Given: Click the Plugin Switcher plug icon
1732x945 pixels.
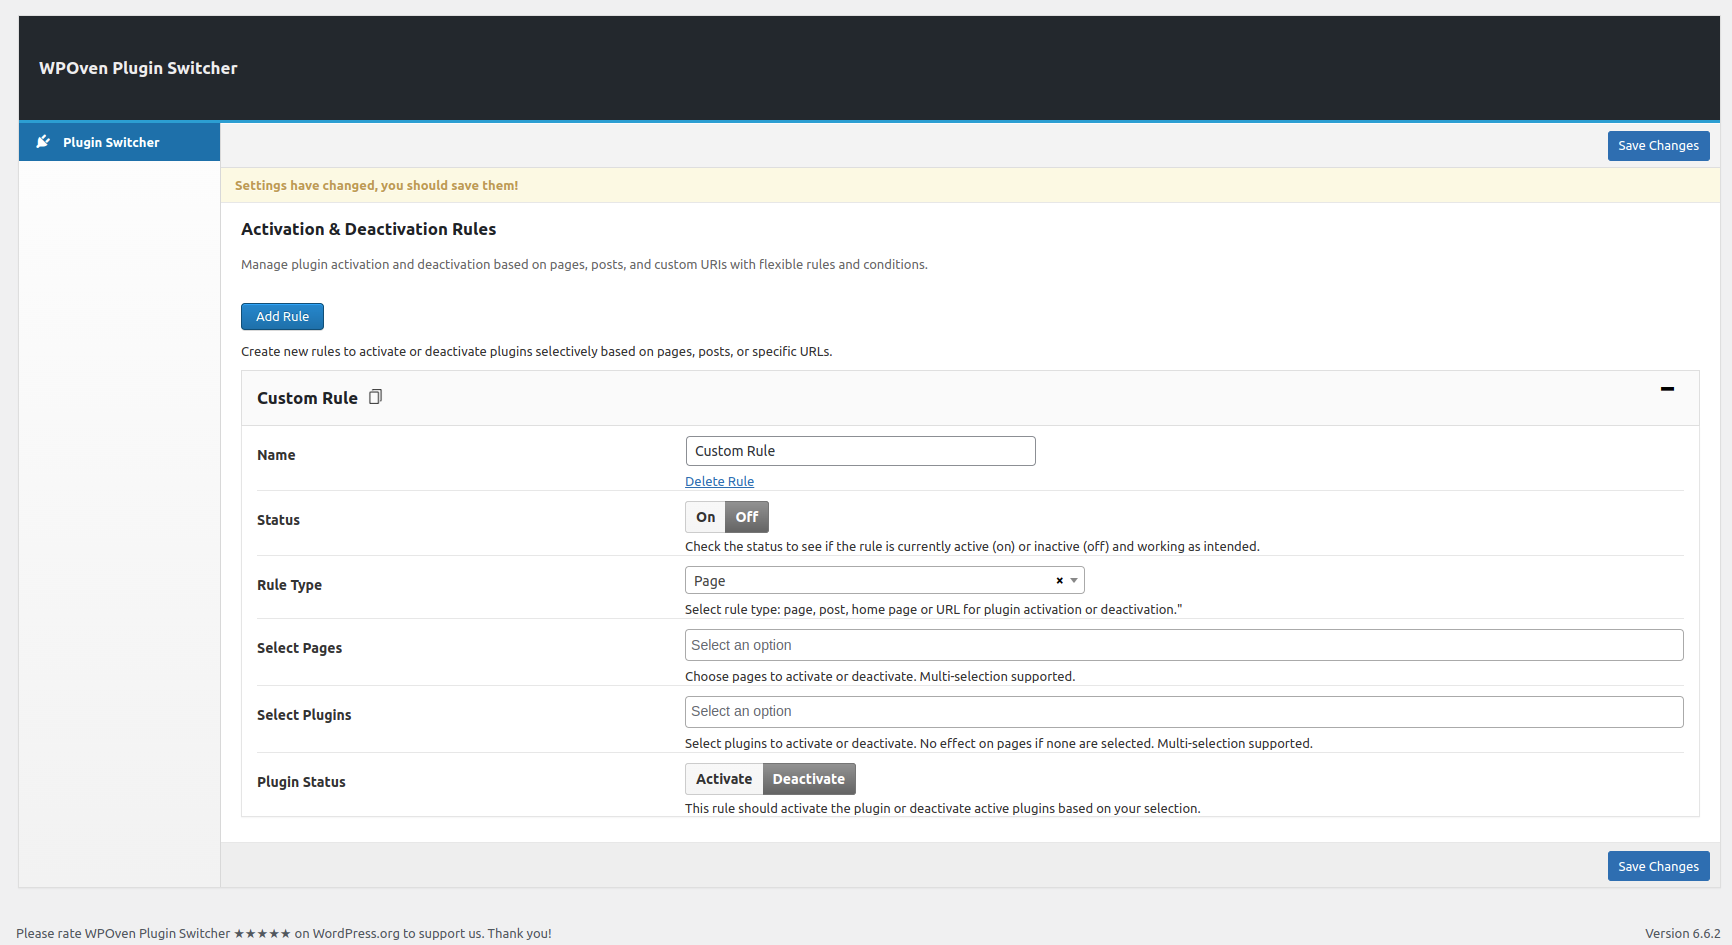Looking at the screenshot, I should (43, 142).
